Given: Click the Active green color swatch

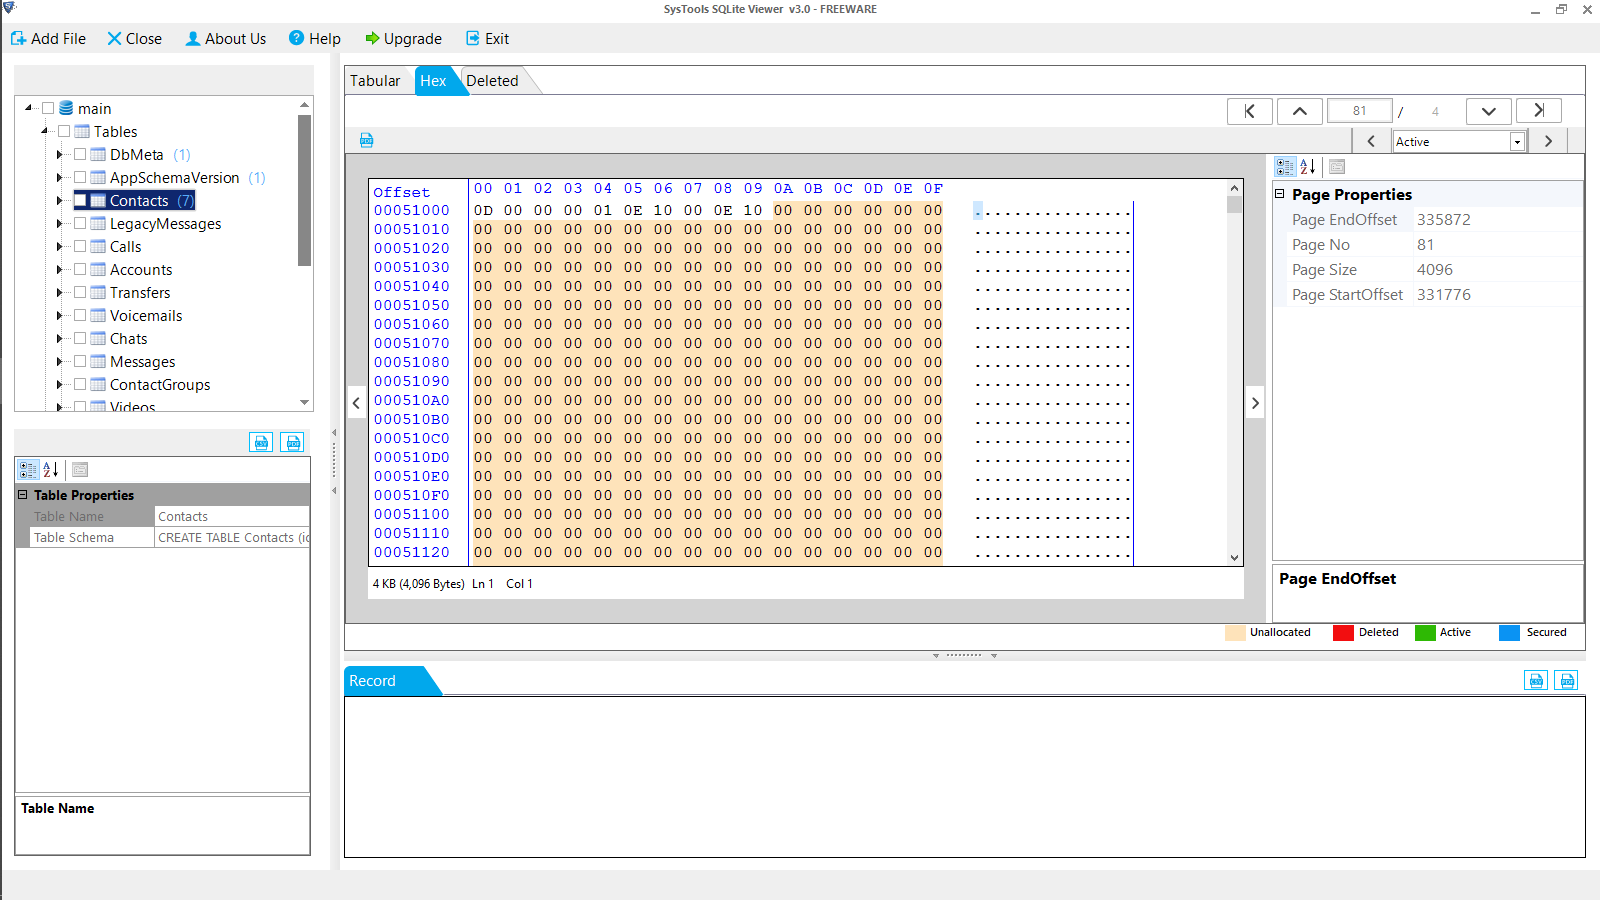Looking at the screenshot, I should coord(1425,632).
